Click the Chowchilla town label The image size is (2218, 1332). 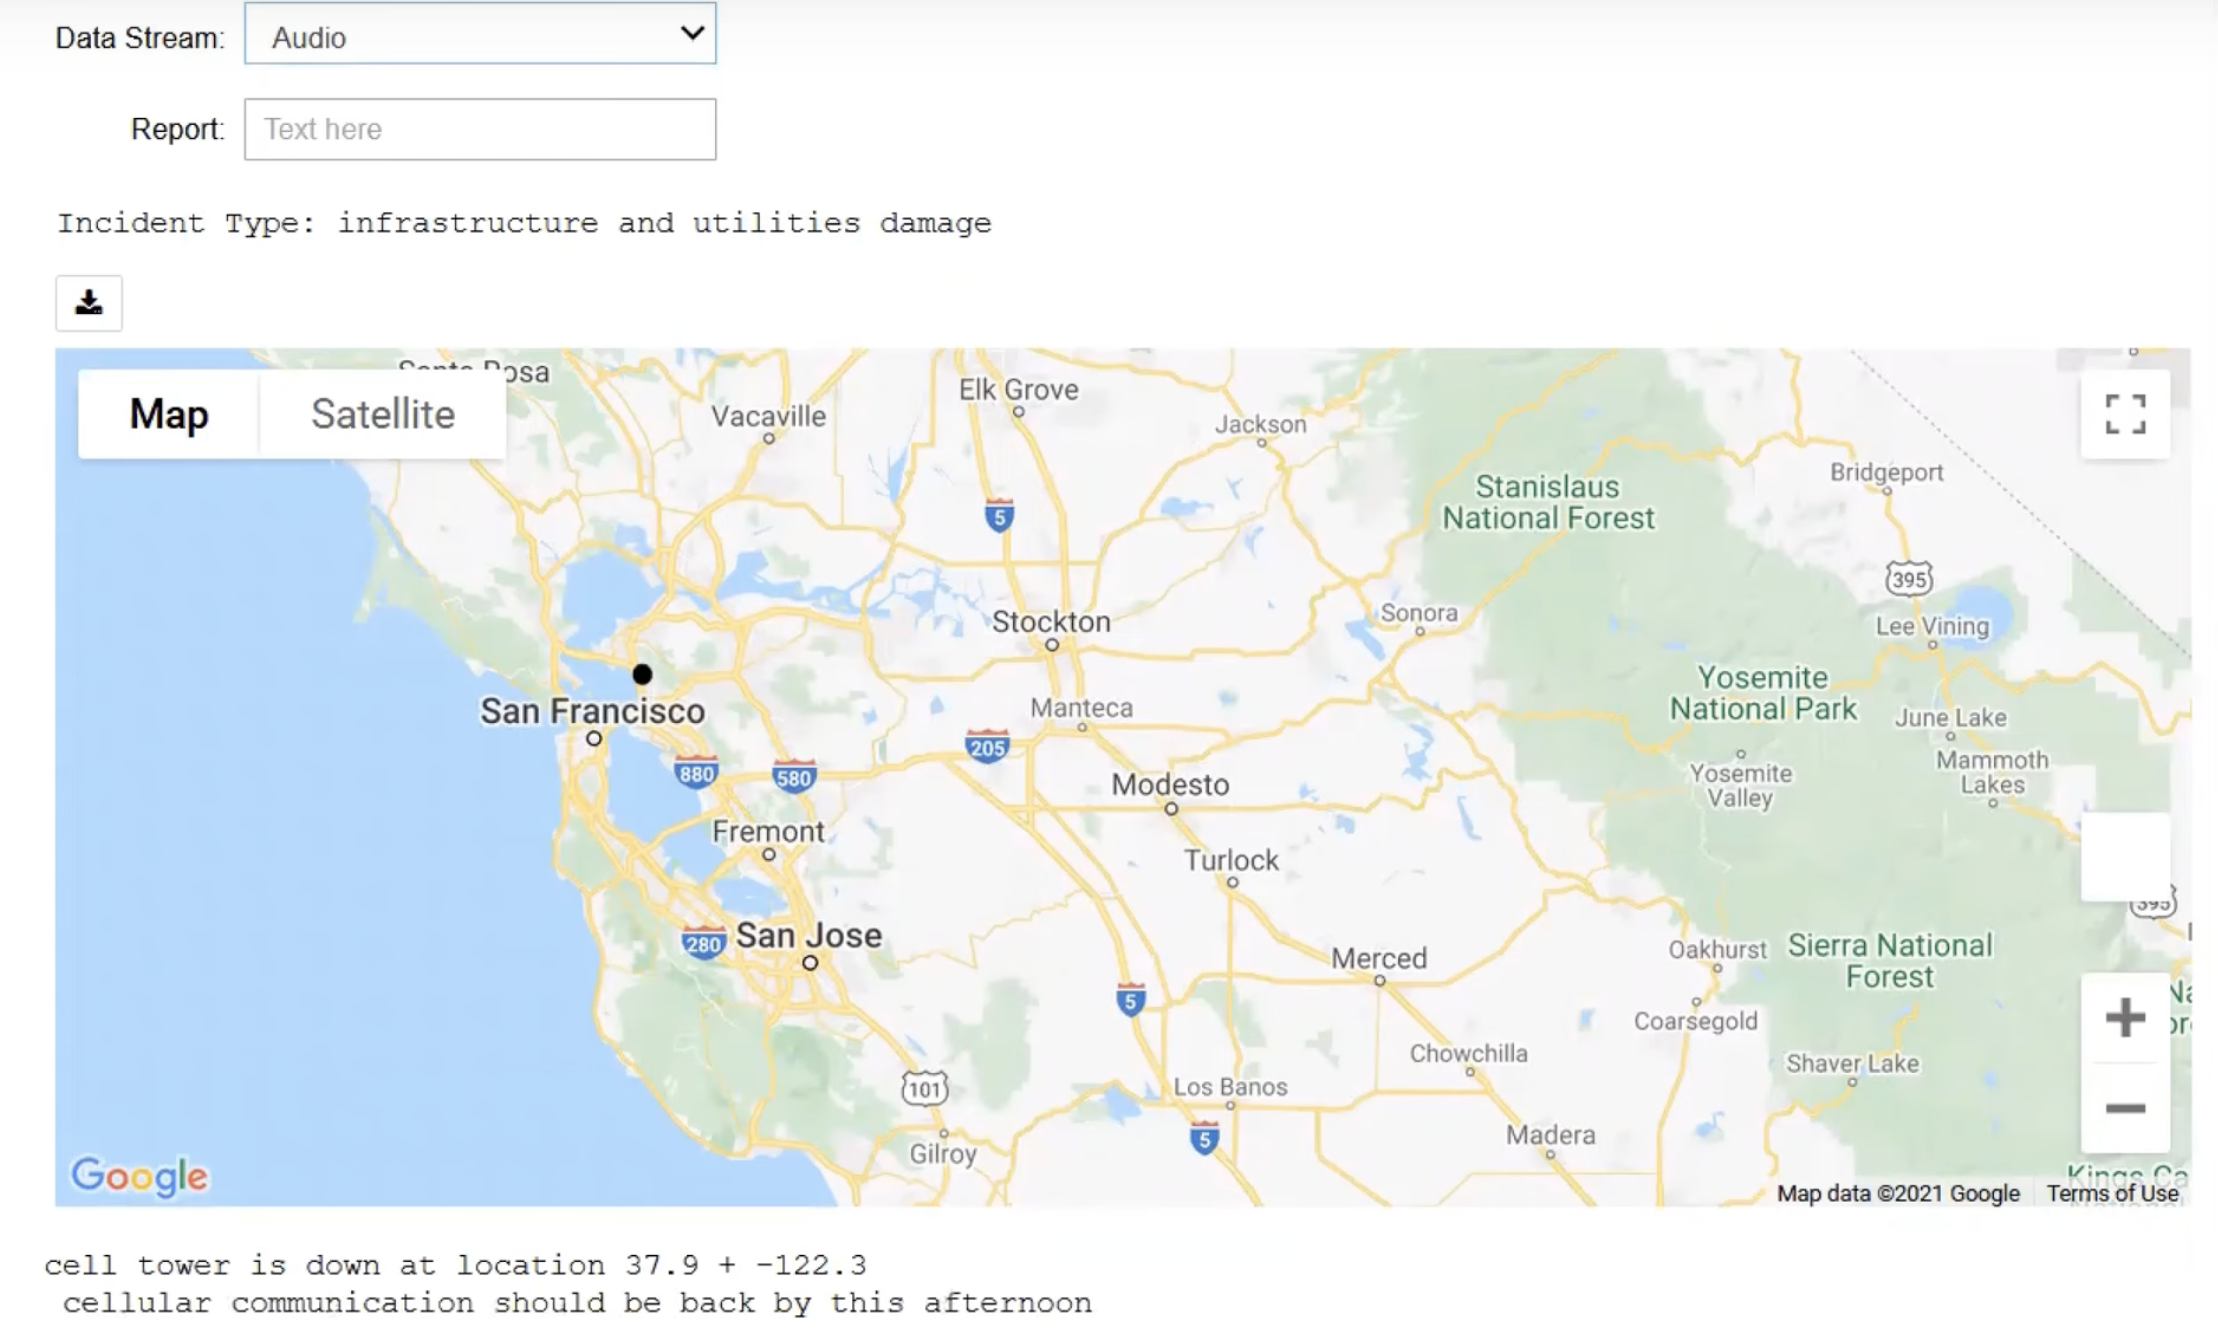click(x=1468, y=1053)
